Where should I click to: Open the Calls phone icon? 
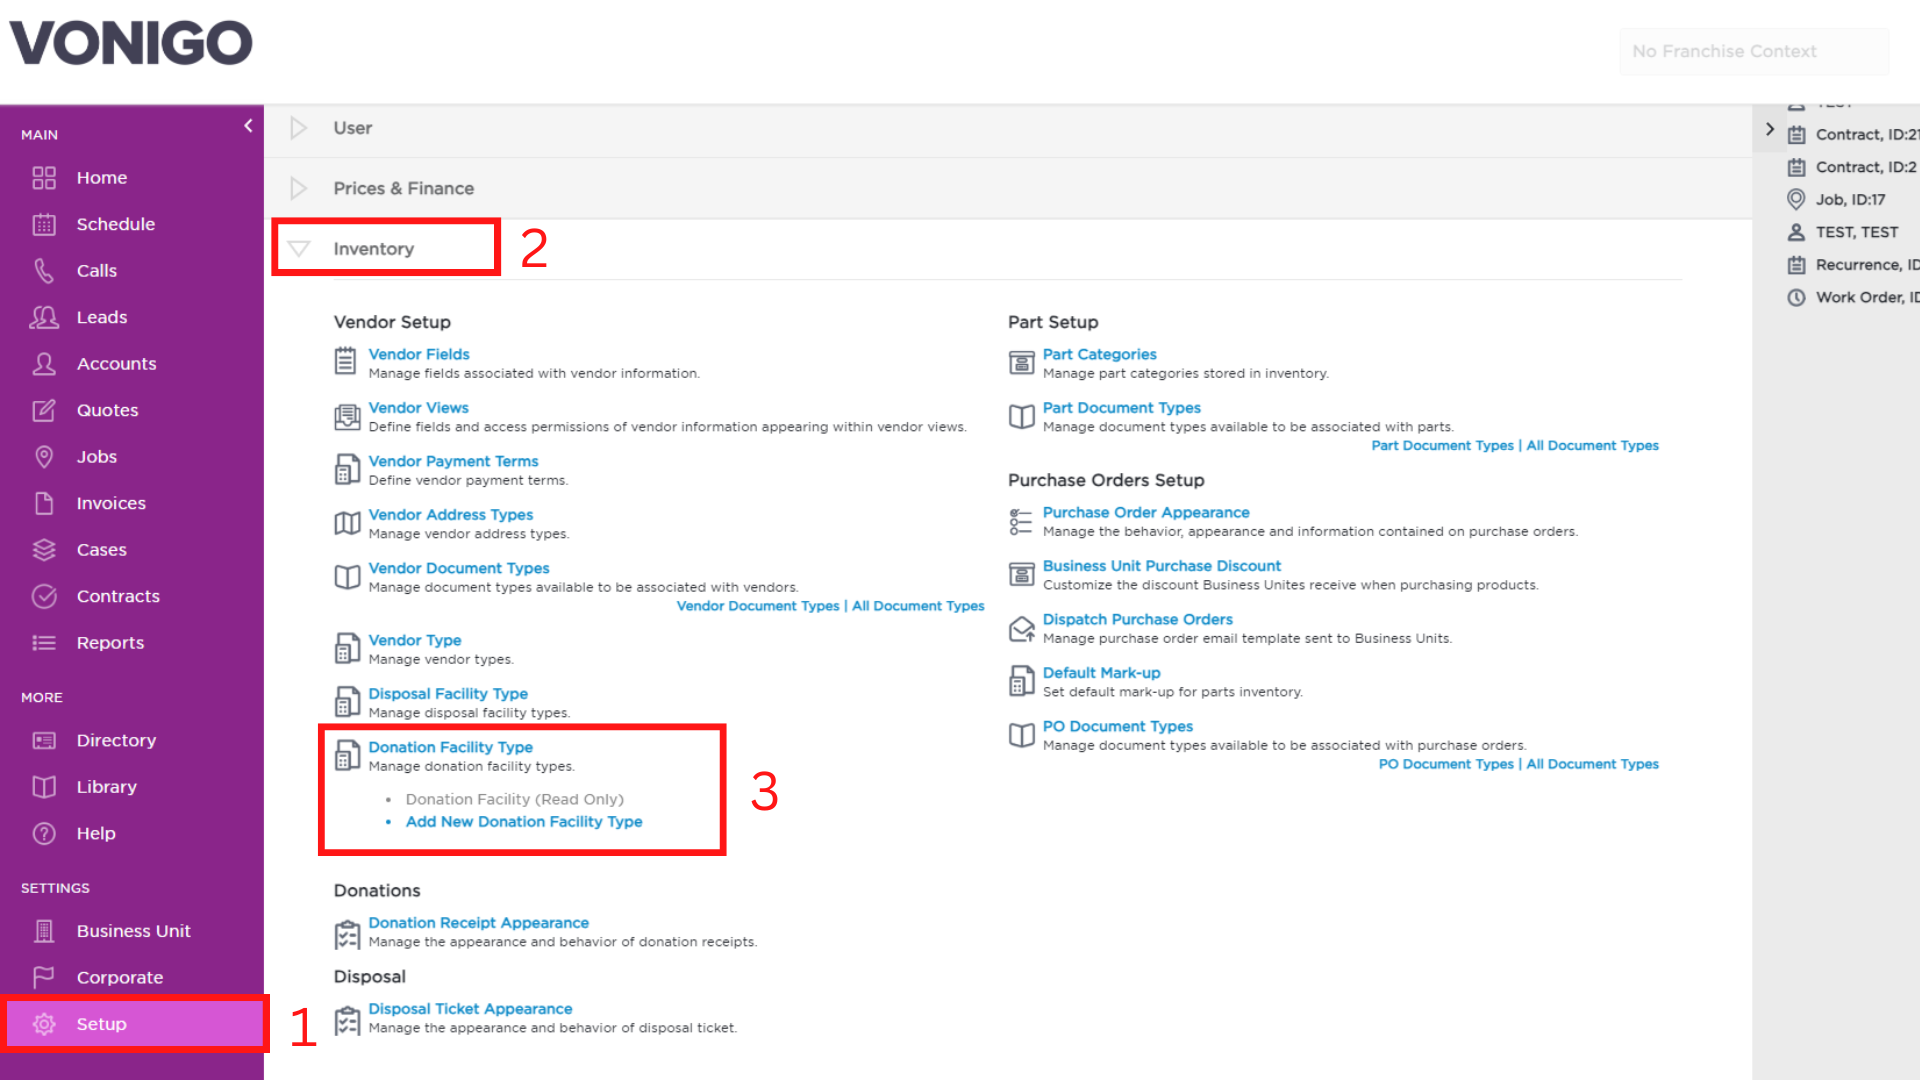pyautogui.click(x=44, y=271)
